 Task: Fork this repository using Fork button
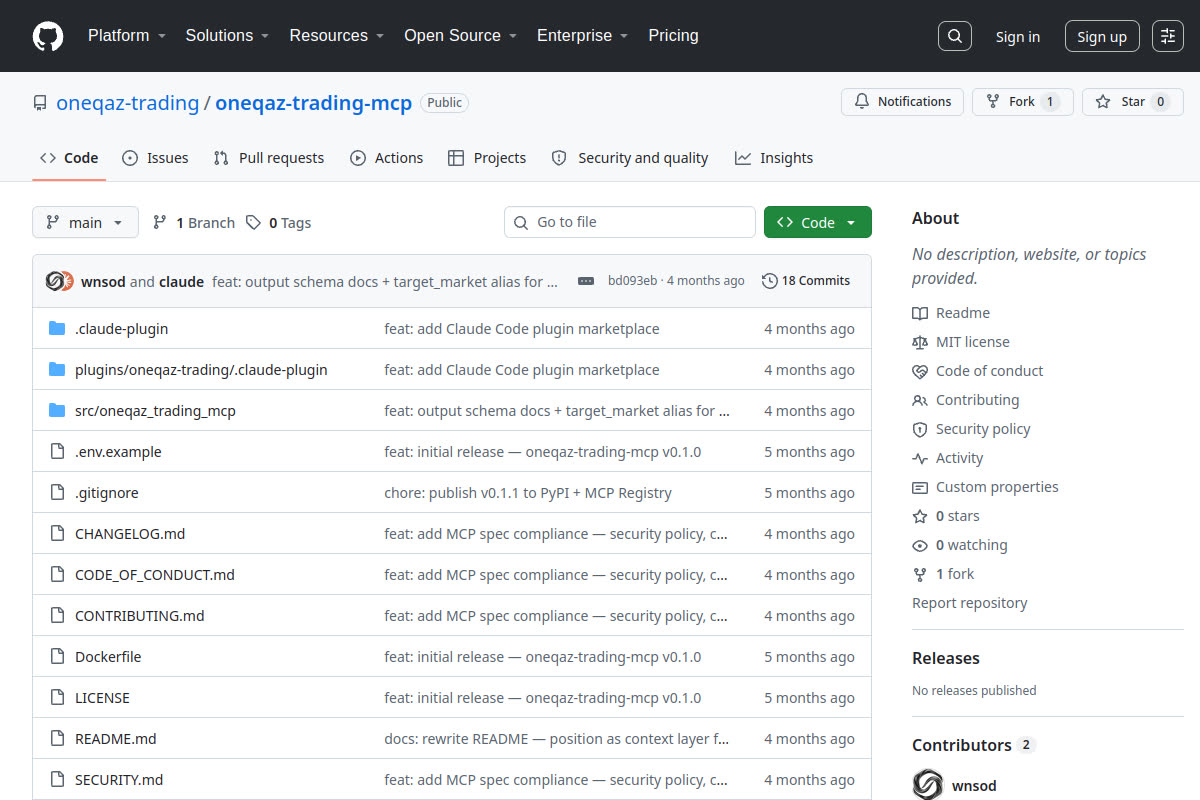click(1022, 102)
